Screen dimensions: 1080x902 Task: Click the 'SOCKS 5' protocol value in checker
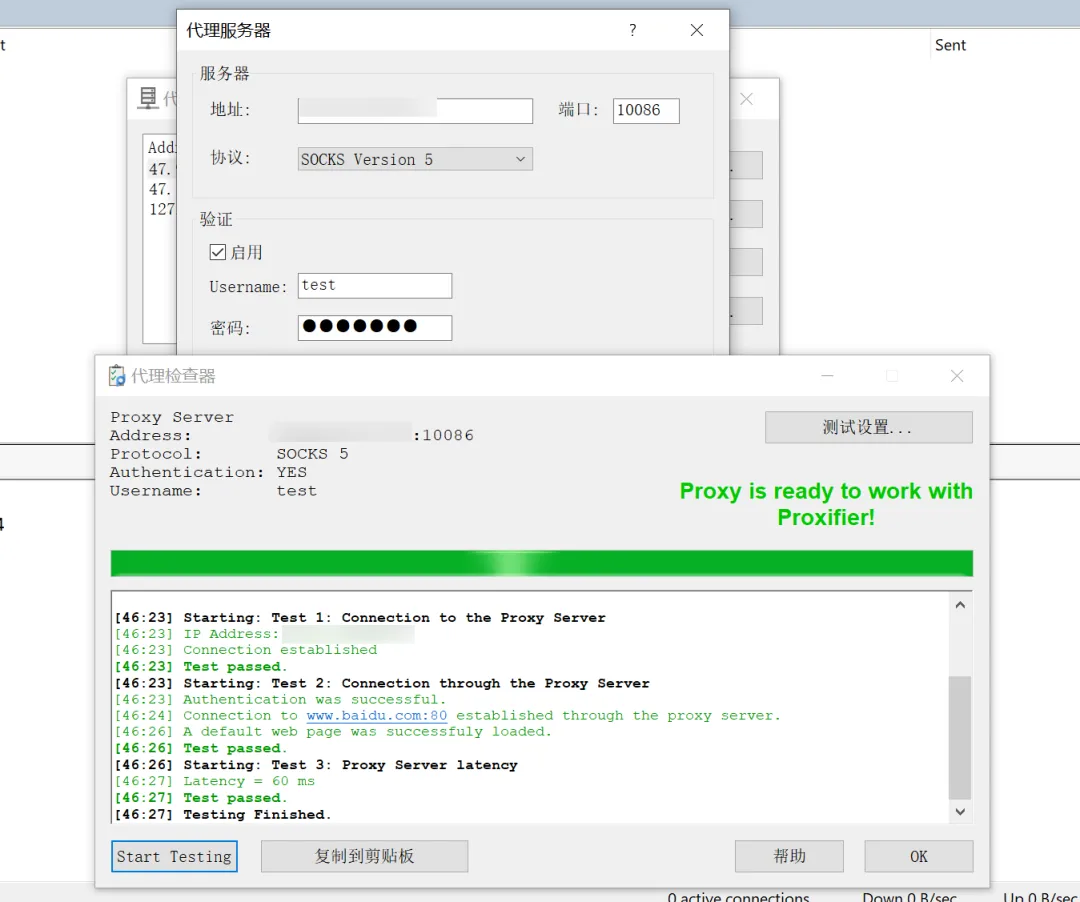tap(312, 454)
